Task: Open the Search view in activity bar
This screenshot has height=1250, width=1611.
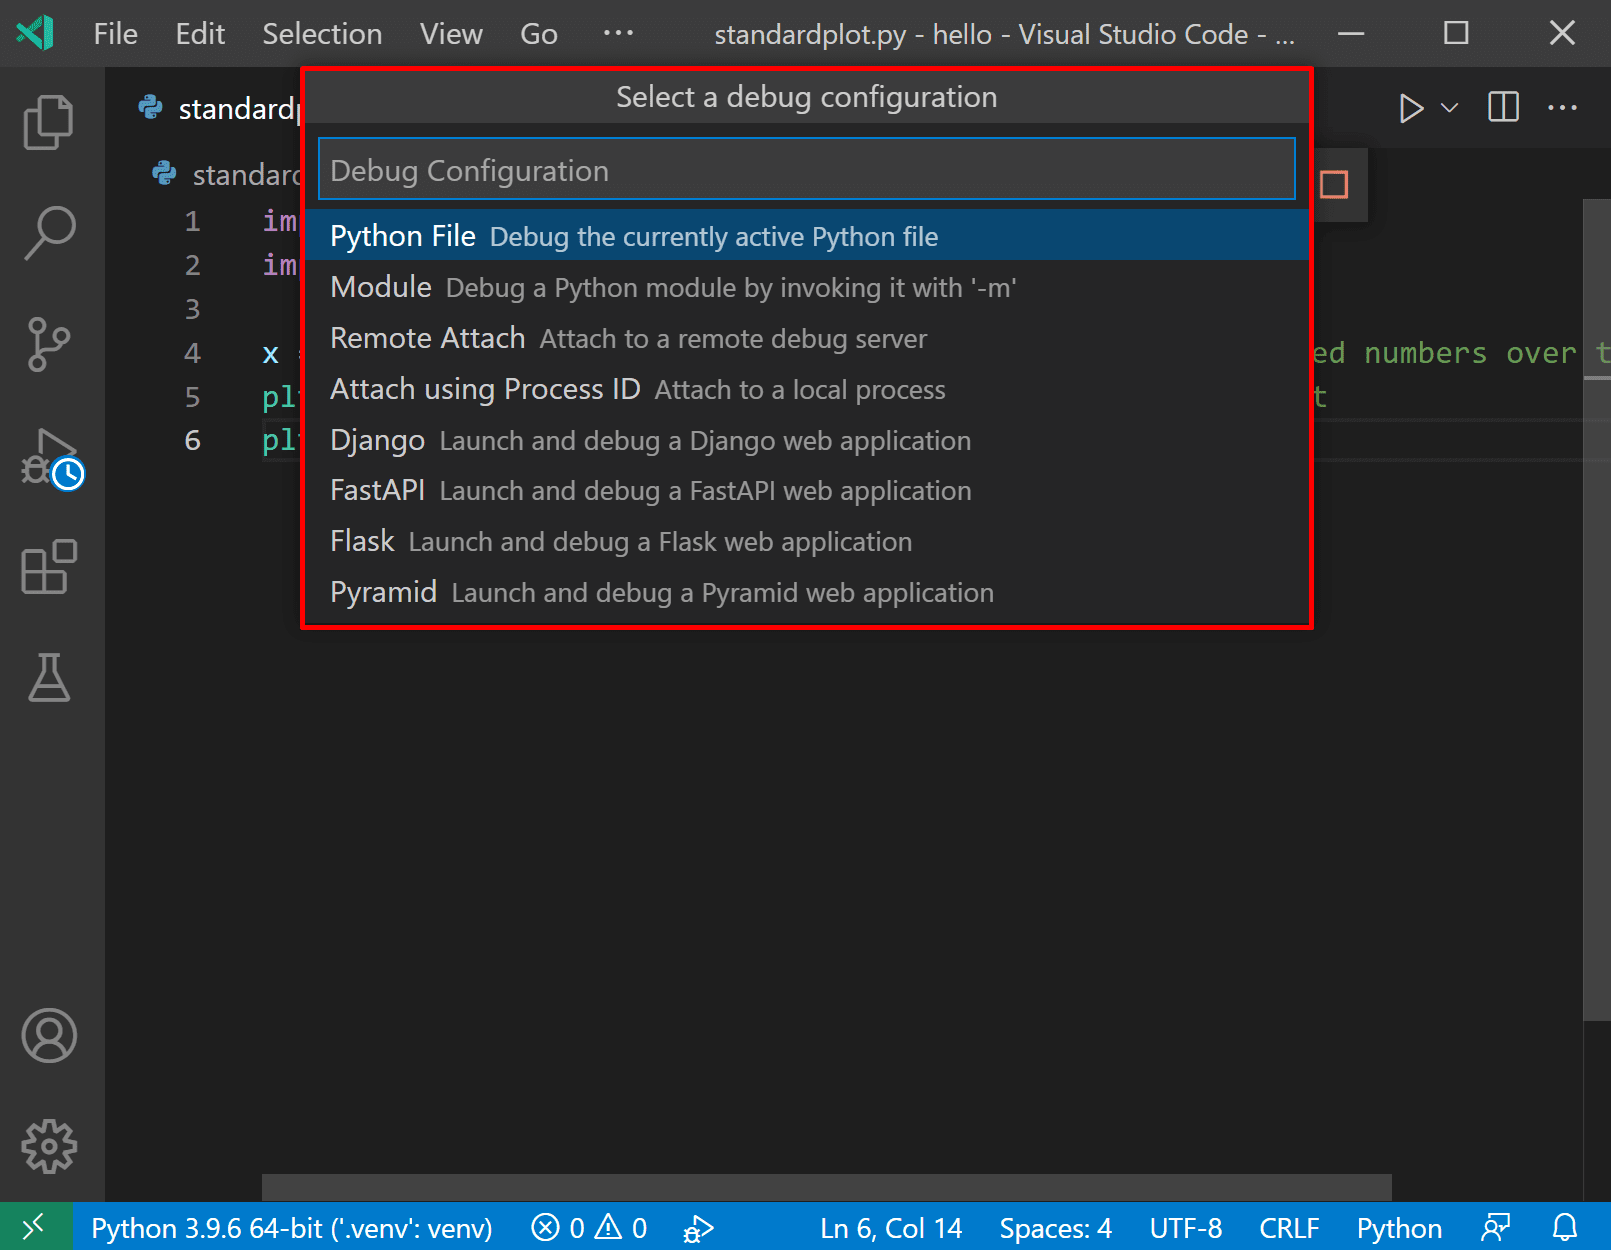Action: point(49,233)
